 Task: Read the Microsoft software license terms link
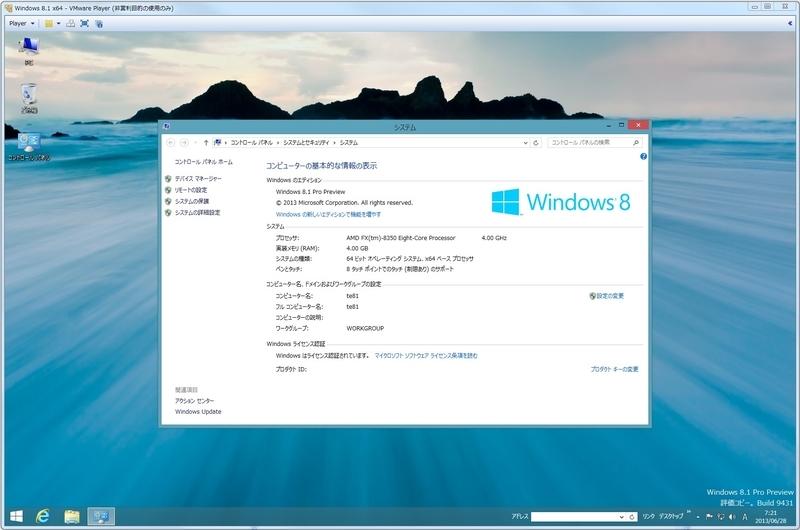tap(426, 356)
